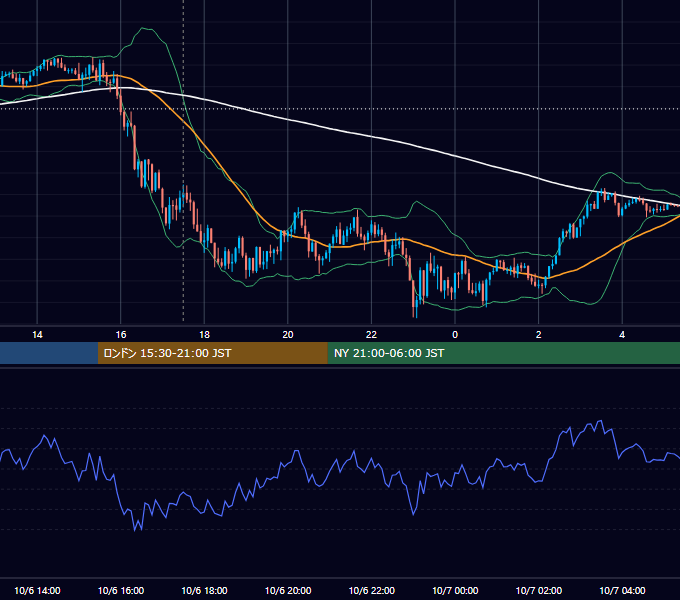Click the 20 hour label on price chart axis

coord(288,335)
